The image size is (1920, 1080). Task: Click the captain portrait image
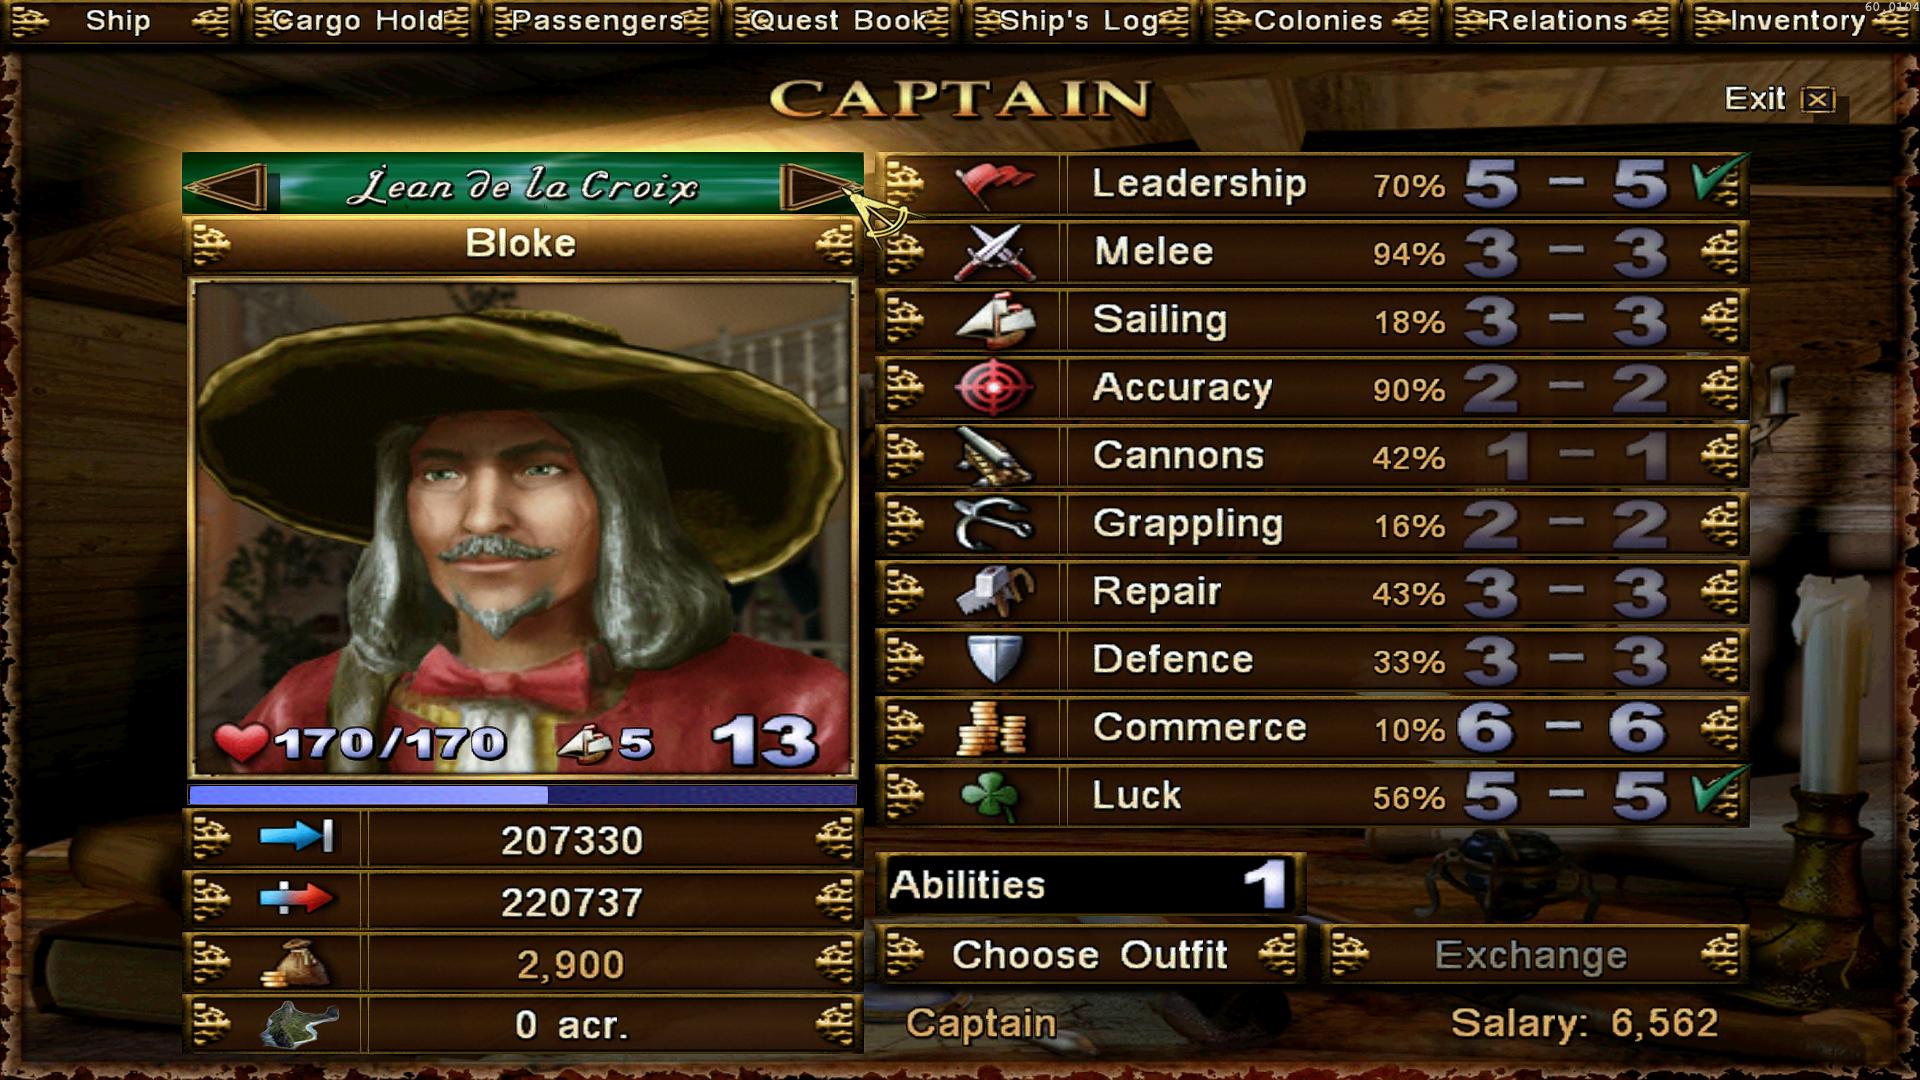point(523,528)
